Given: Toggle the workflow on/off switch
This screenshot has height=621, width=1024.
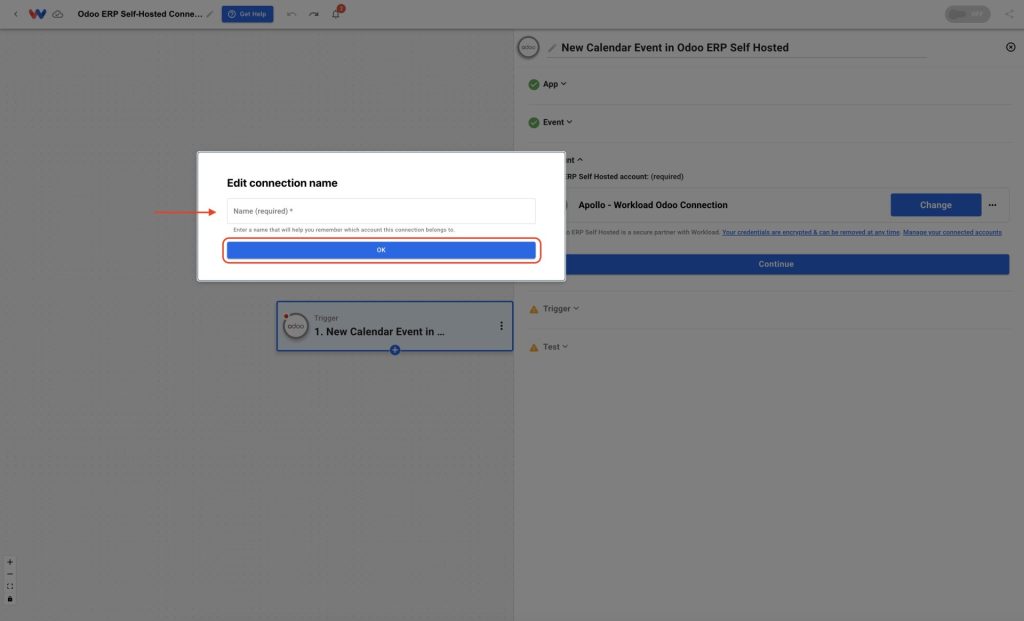Looking at the screenshot, I should pyautogui.click(x=967, y=14).
